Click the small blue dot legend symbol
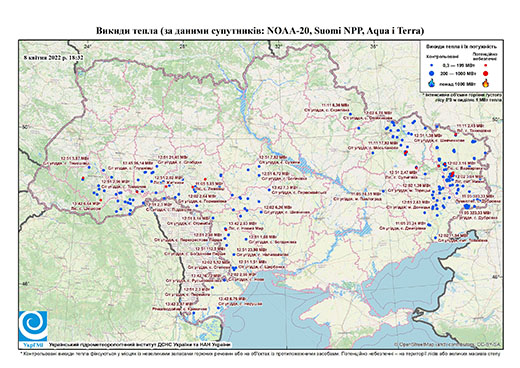 coord(432,65)
